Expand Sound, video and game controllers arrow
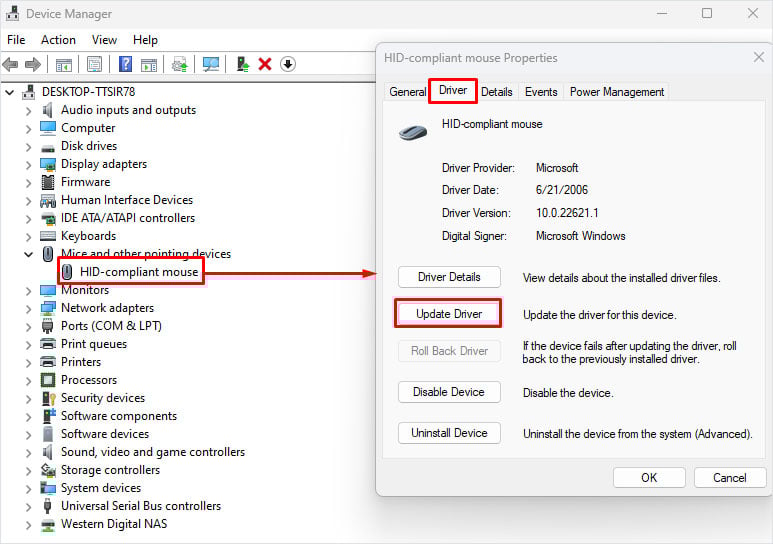Viewport: 773px width, 544px height. [x=29, y=452]
